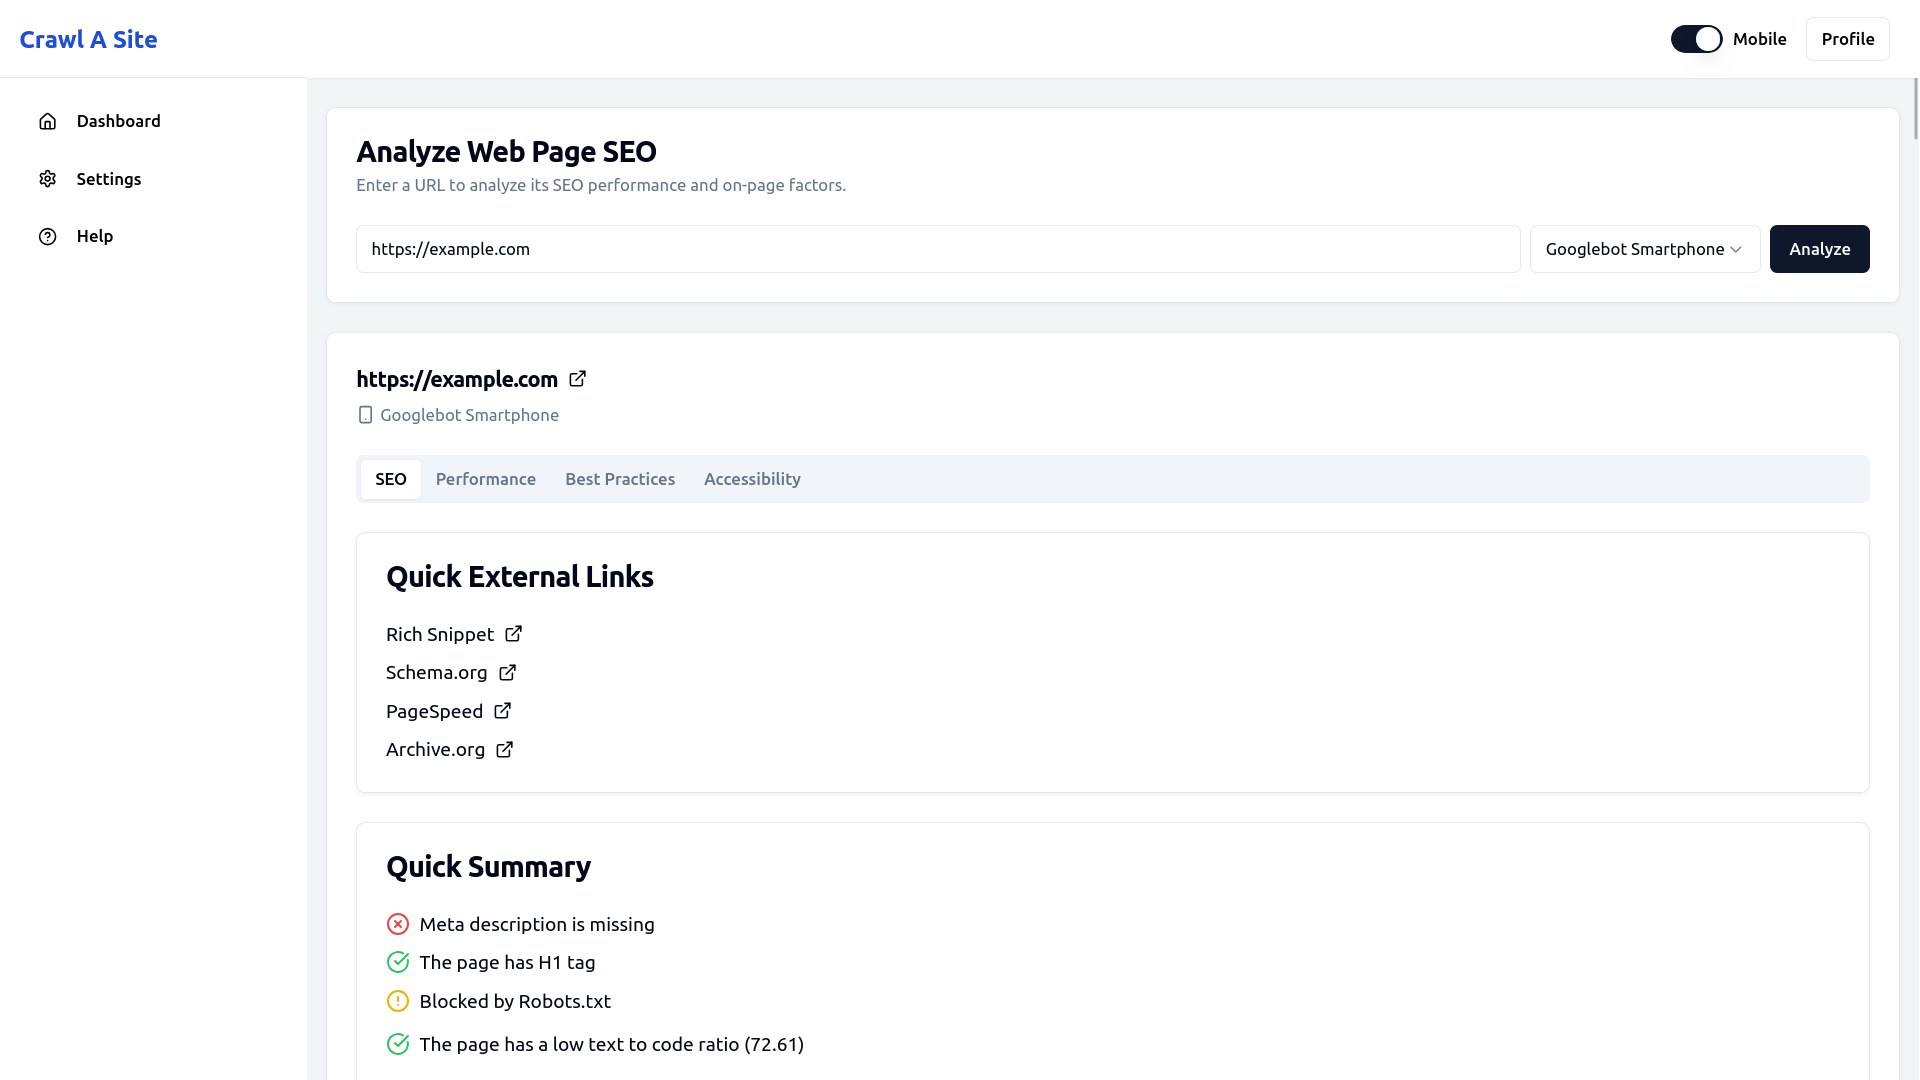
Task: Click the URL input field
Action: (937, 249)
